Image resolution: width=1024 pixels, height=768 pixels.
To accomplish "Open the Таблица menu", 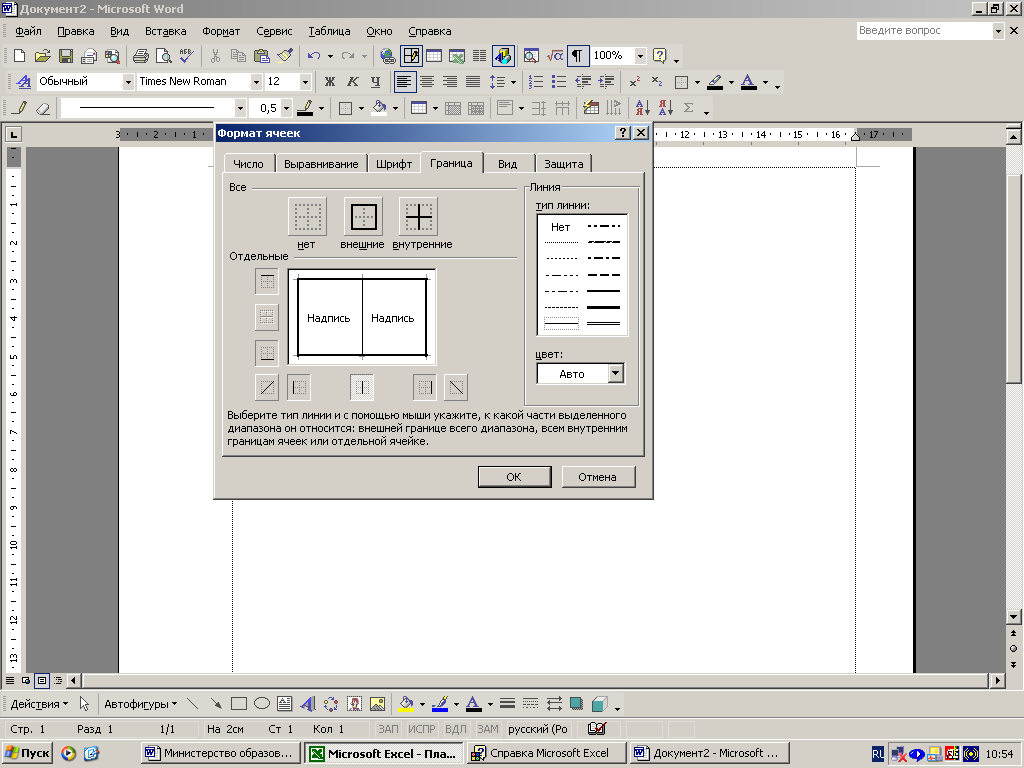I will [329, 31].
